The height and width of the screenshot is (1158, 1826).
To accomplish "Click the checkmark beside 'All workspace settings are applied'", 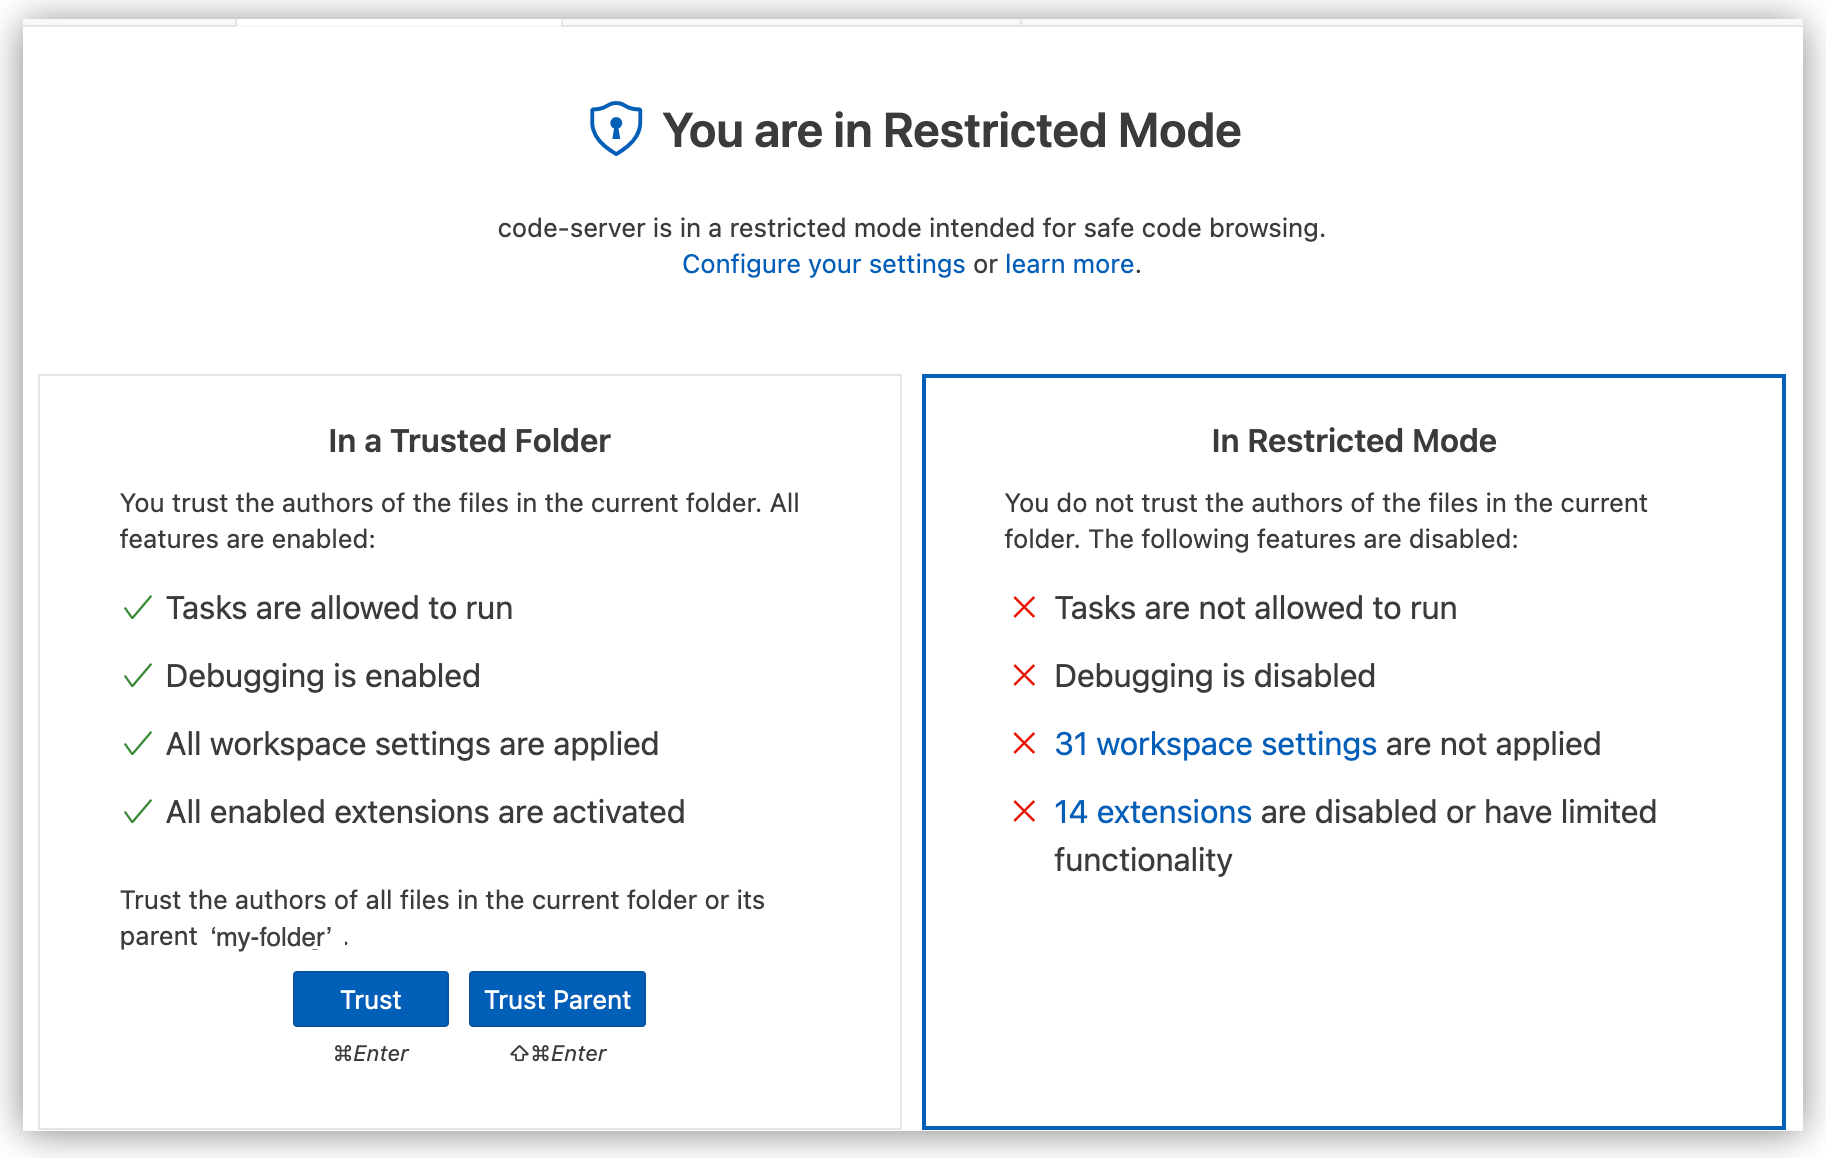I will (x=136, y=743).
